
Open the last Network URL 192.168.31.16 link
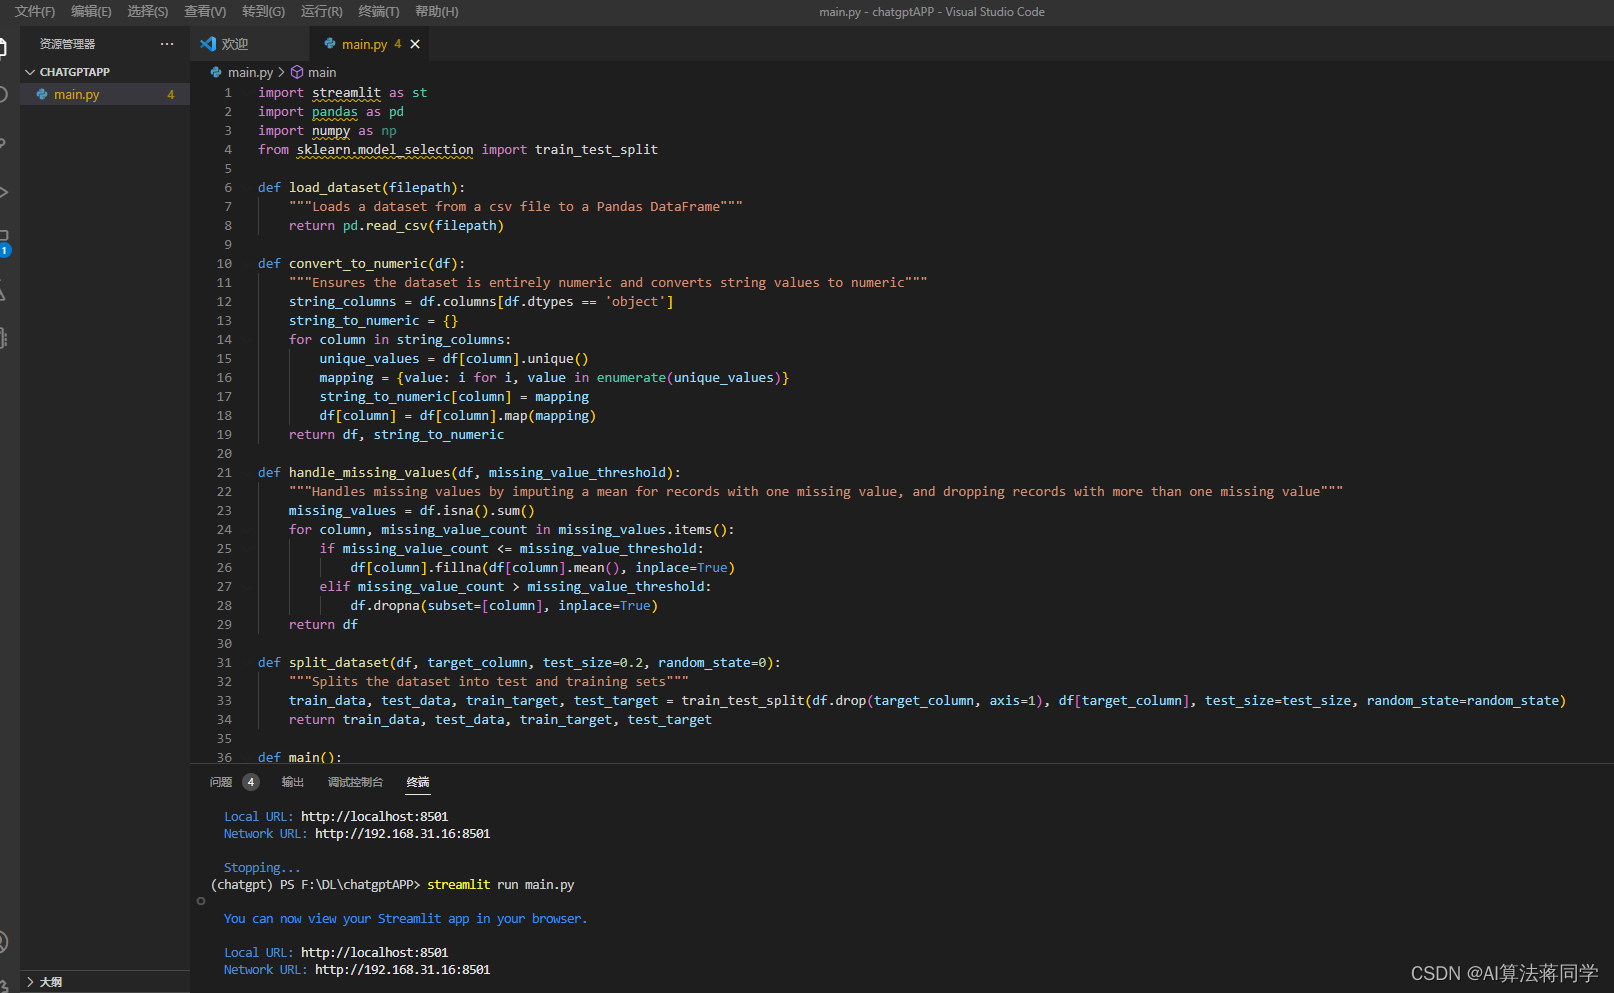point(402,970)
